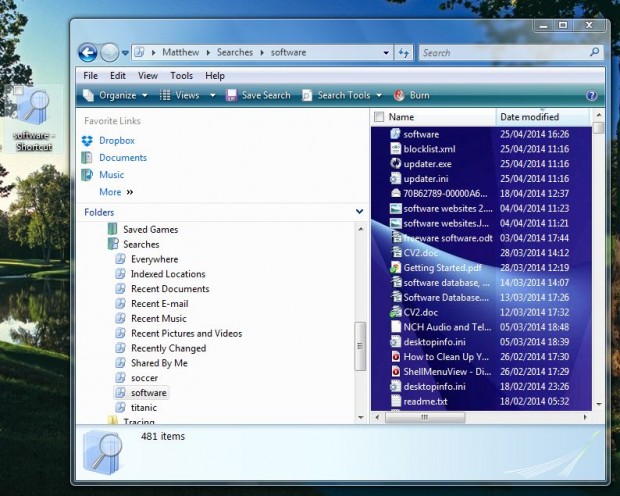Click the Forward navigation arrow button
Image resolution: width=620 pixels, height=496 pixels.
tap(109, 52)
